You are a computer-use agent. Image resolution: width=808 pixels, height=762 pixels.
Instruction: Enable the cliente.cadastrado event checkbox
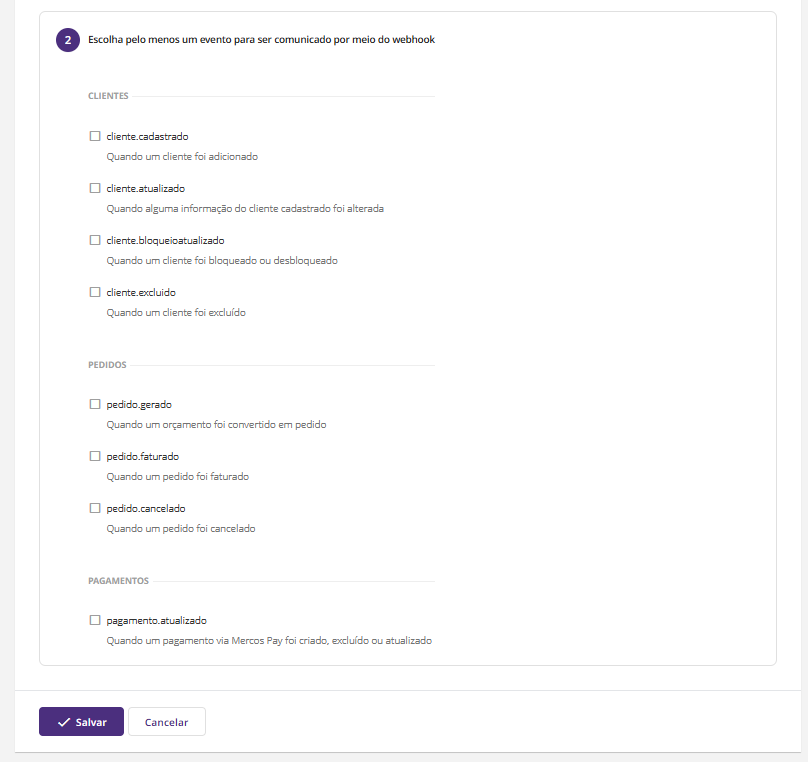(95, 136)
